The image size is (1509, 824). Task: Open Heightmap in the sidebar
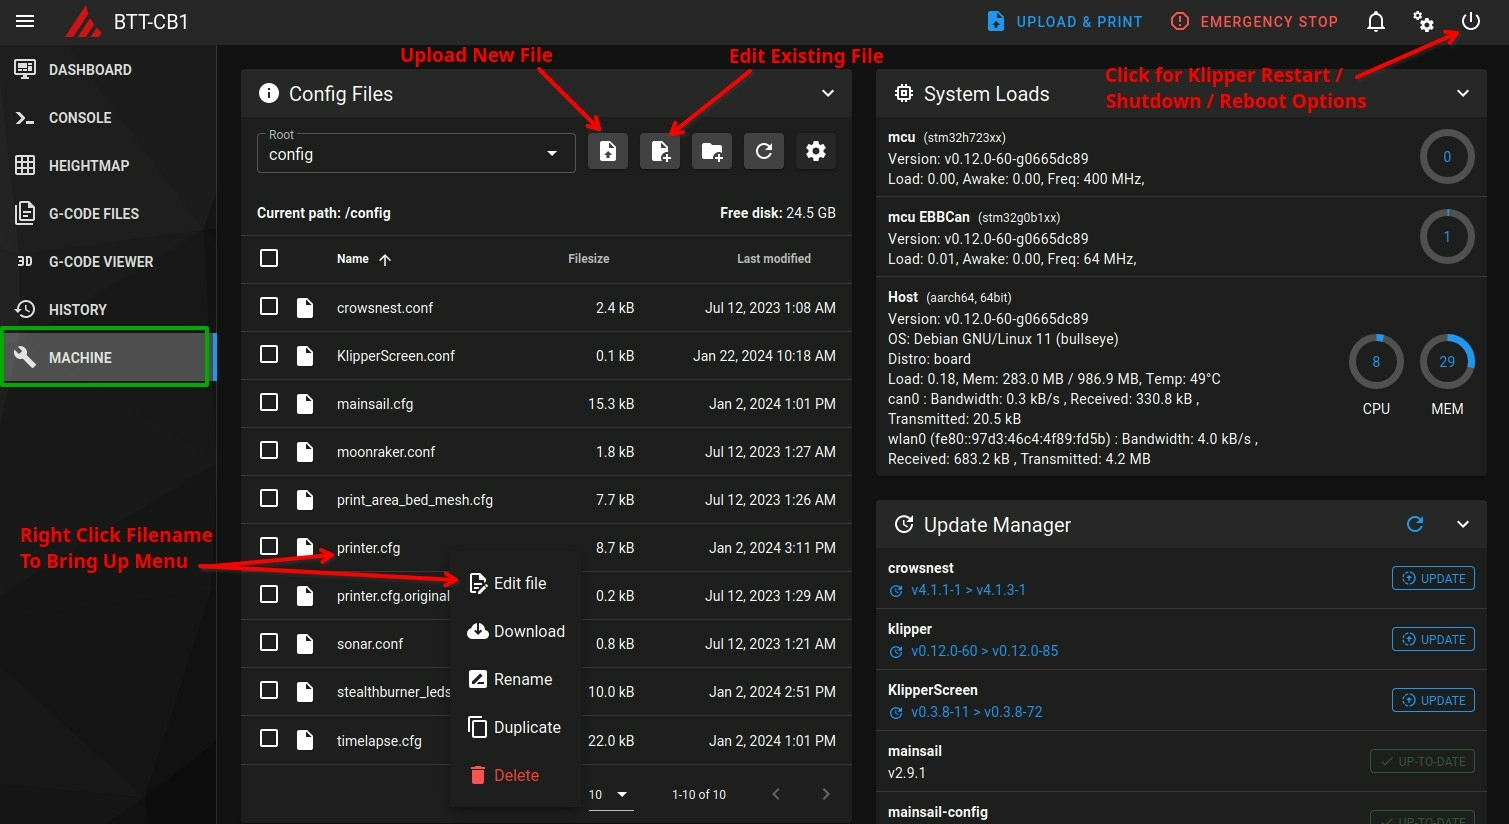(x=108, y=165)
